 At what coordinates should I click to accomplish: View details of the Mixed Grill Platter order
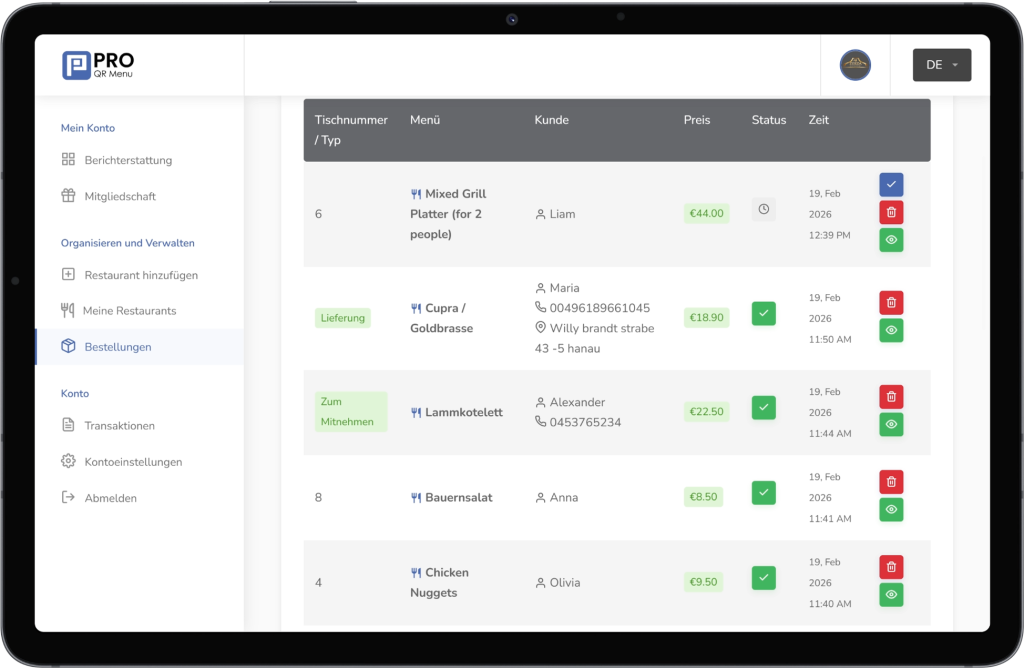pyautogui.click(x=891, y=240)
